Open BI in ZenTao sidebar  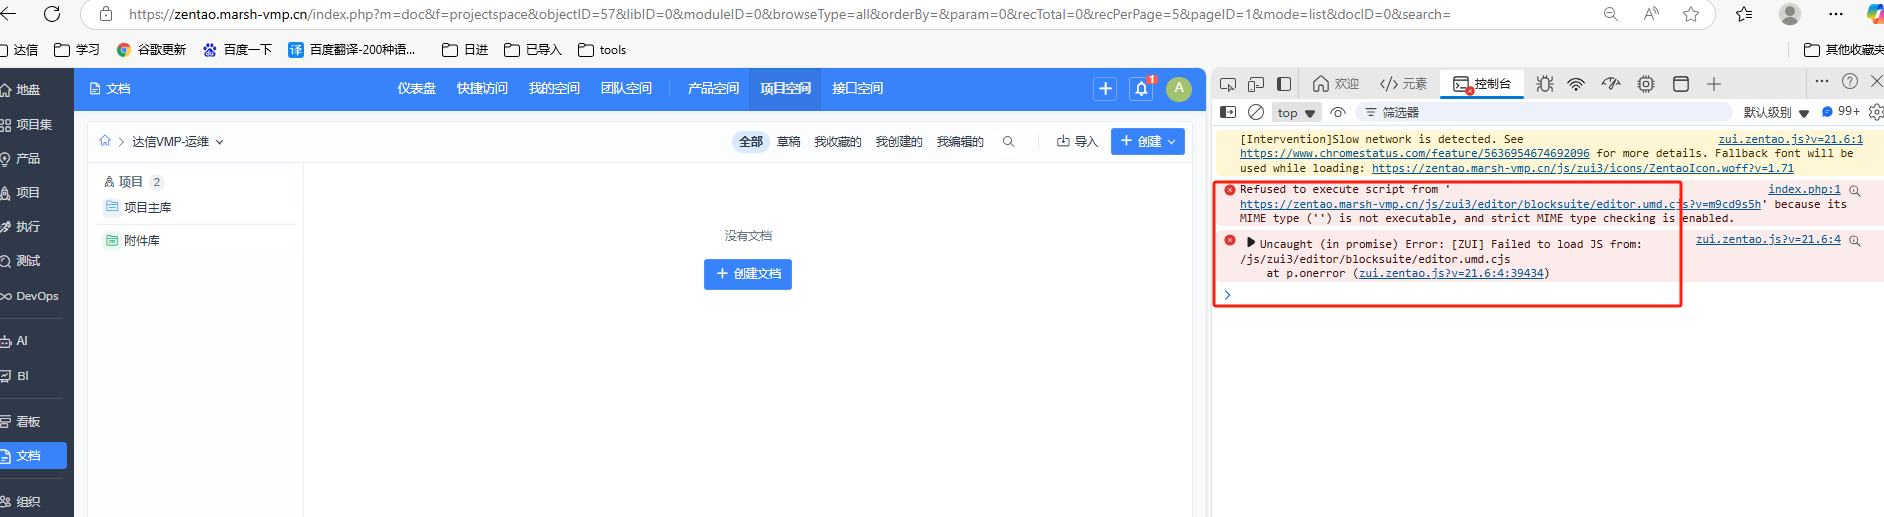(x=15, y=376)
